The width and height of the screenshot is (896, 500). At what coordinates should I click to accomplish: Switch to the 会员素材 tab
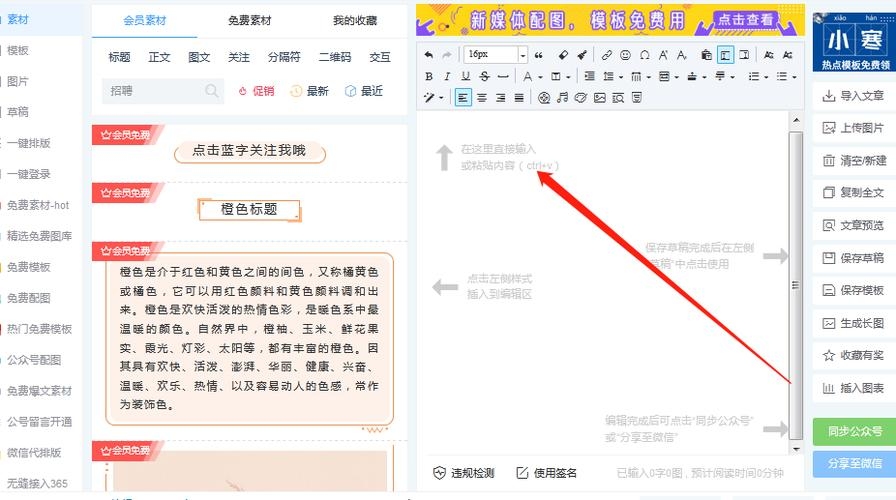tap(145, 21)
